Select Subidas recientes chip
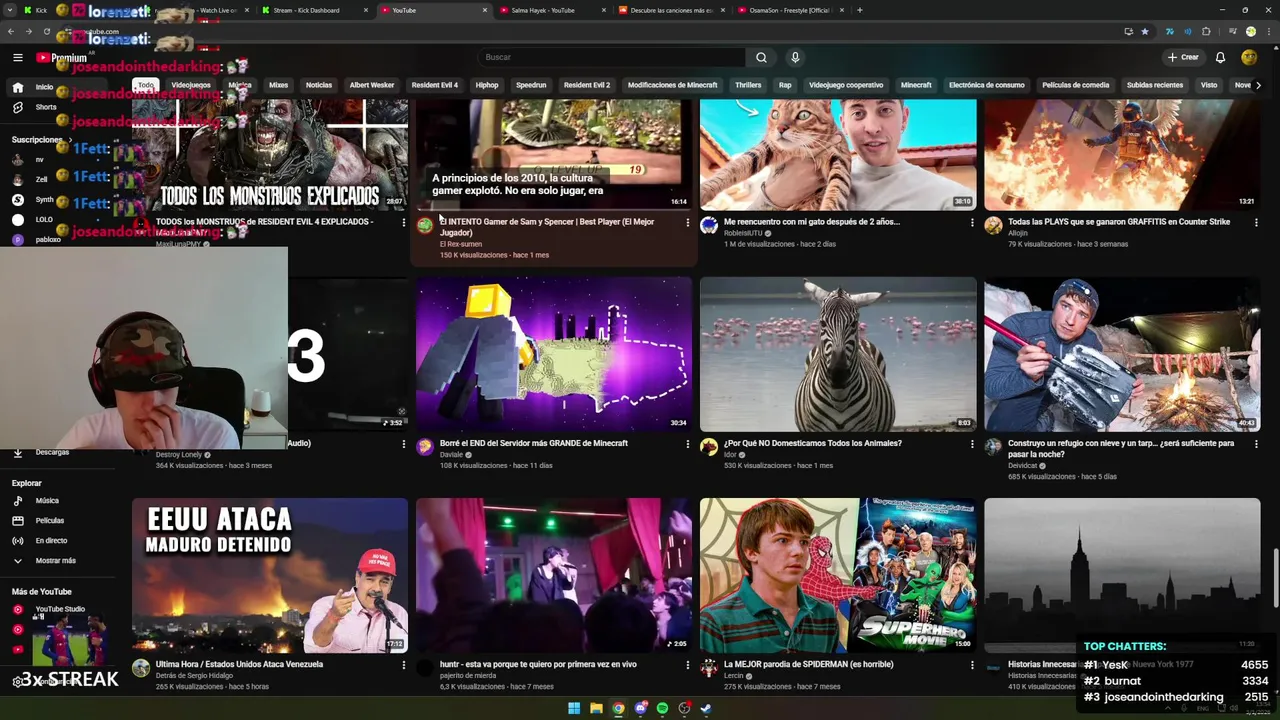Screen dimensions: 1280x720 click(1155, 85)
